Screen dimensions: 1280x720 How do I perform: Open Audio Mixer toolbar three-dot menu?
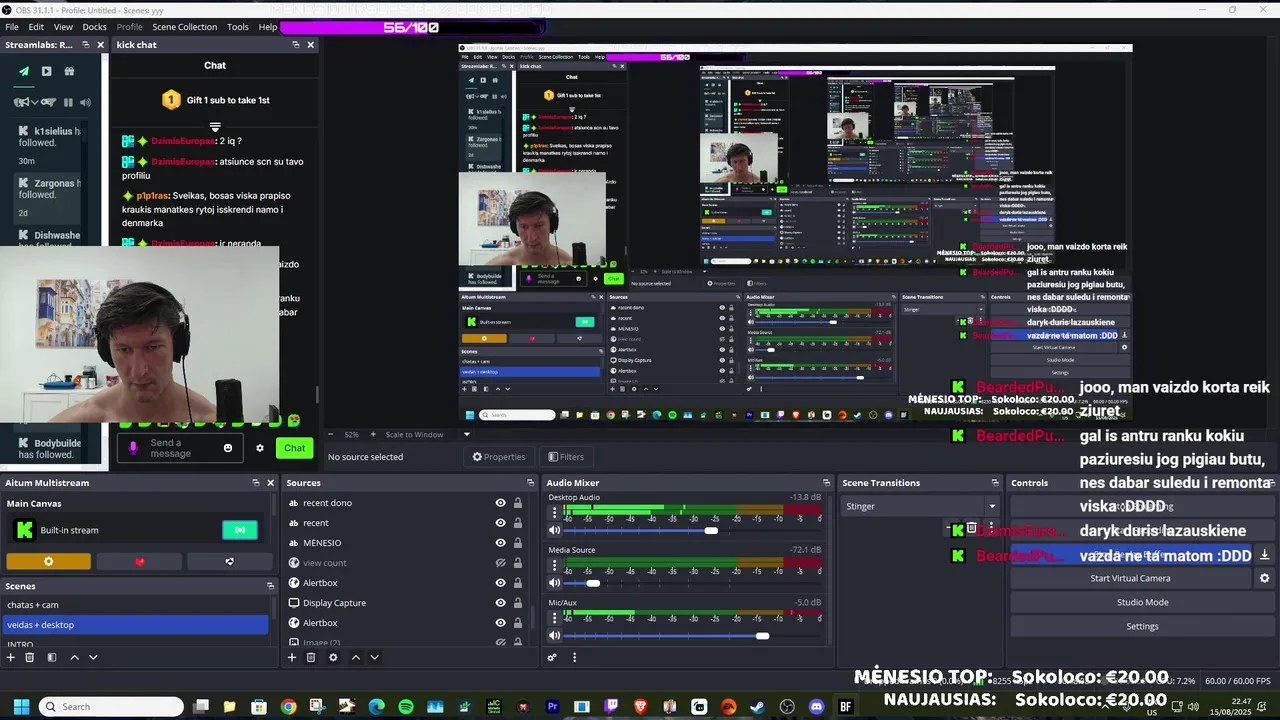point(574,657)
